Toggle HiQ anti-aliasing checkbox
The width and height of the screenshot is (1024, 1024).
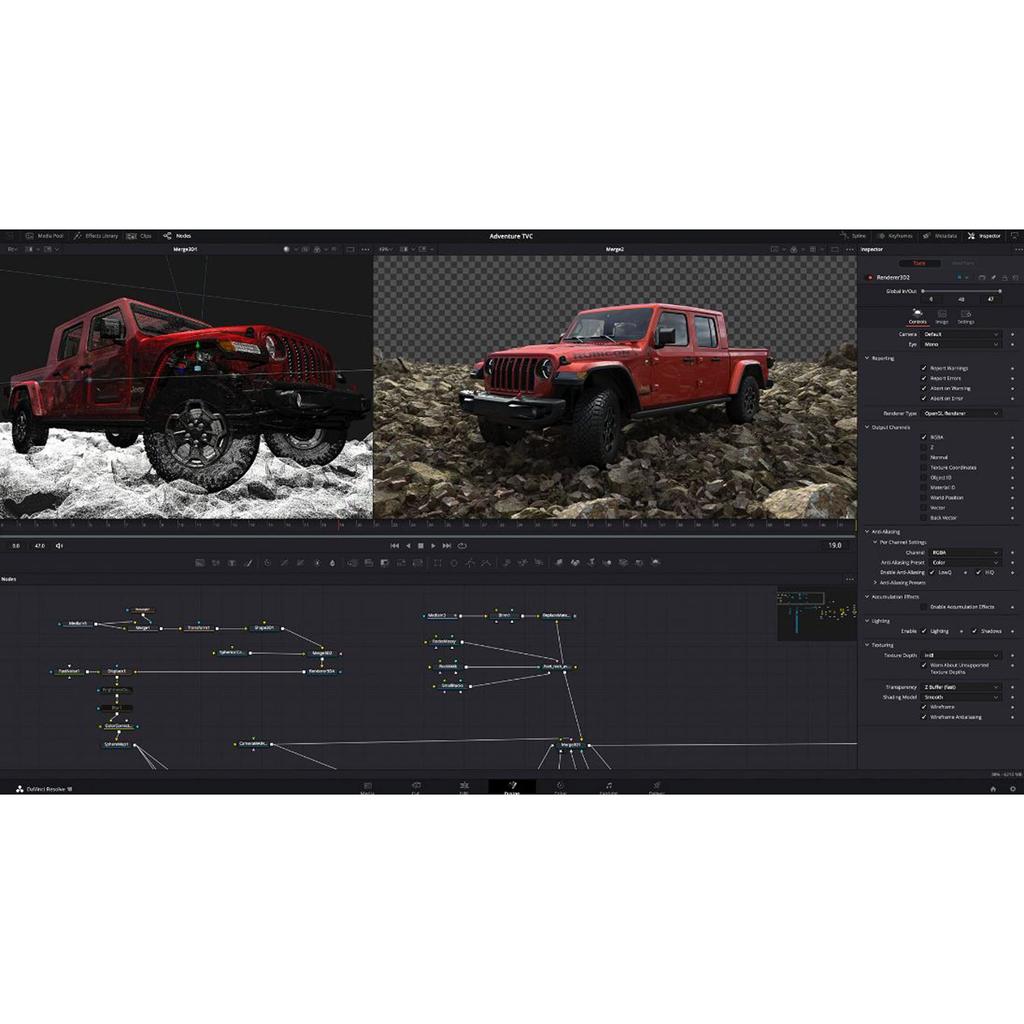coord(978,572)
